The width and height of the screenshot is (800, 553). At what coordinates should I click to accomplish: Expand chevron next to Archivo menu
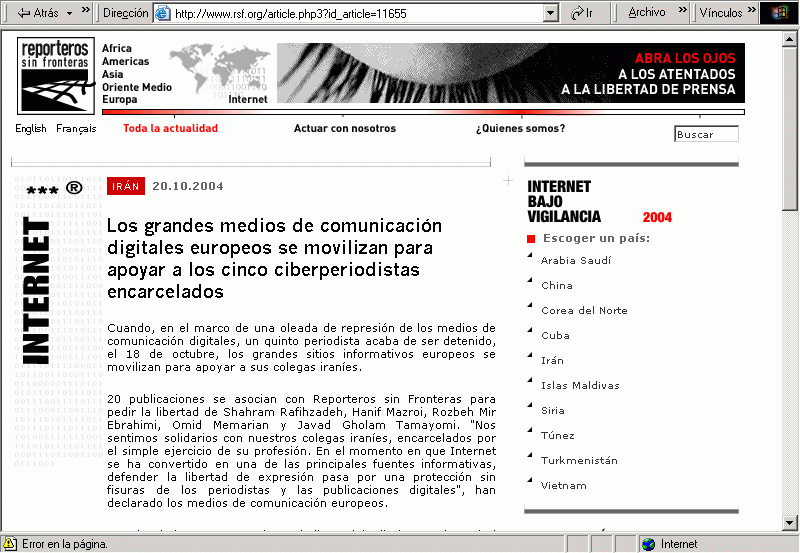point(683,10)
